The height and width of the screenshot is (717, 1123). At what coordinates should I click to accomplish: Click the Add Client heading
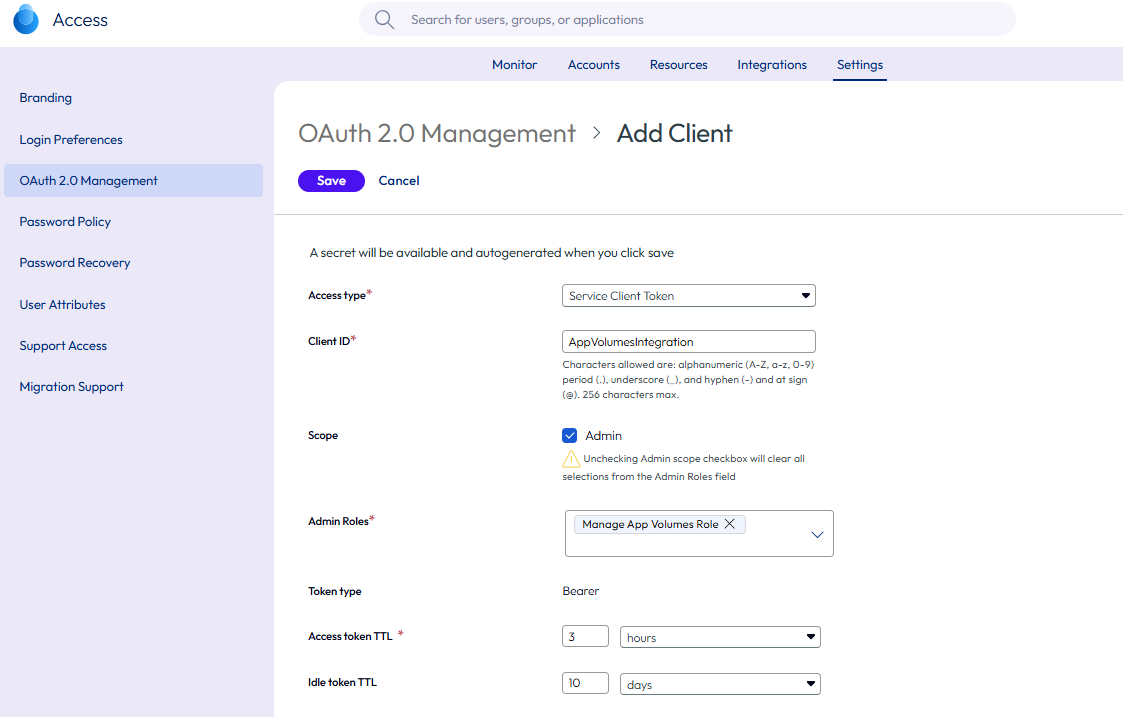pos(675,133)
